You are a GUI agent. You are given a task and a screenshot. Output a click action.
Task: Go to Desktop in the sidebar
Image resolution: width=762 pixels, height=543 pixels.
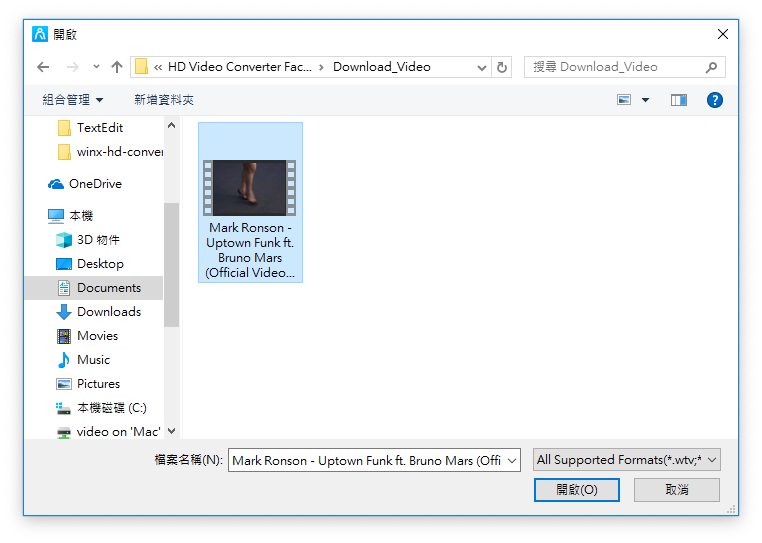click(x=100, y=263)
